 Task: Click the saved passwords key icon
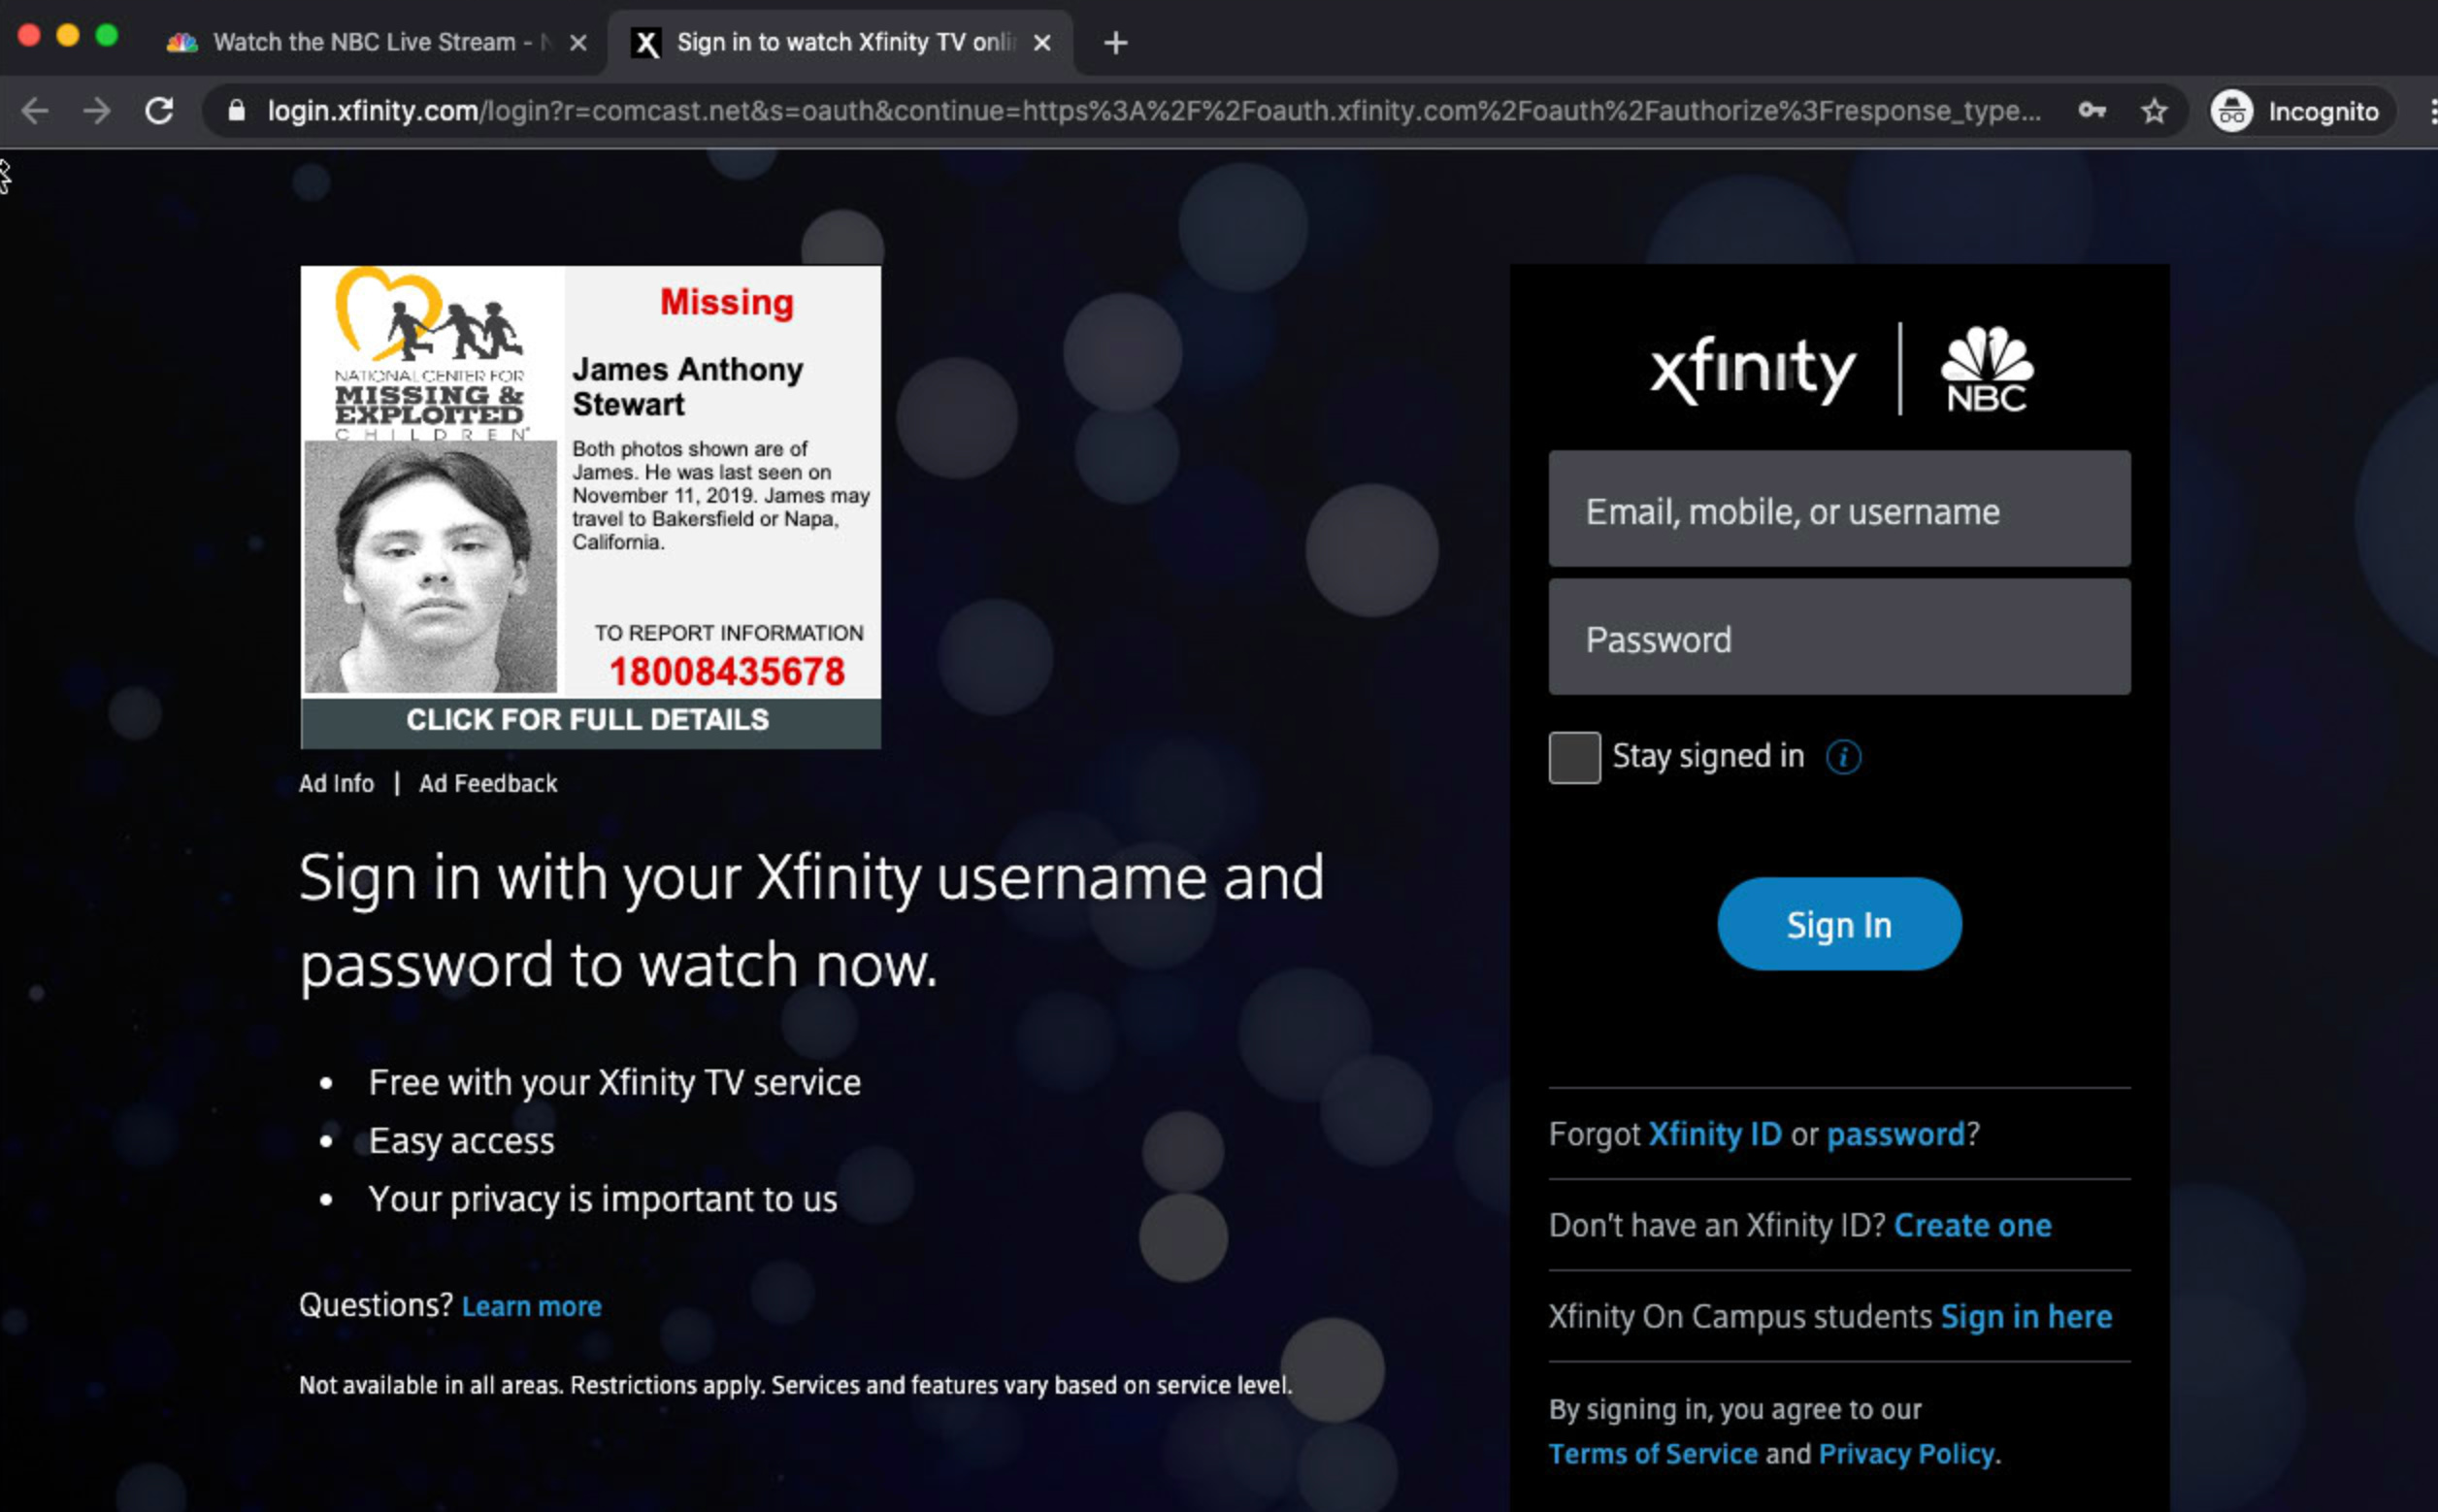pos(2091,111)
